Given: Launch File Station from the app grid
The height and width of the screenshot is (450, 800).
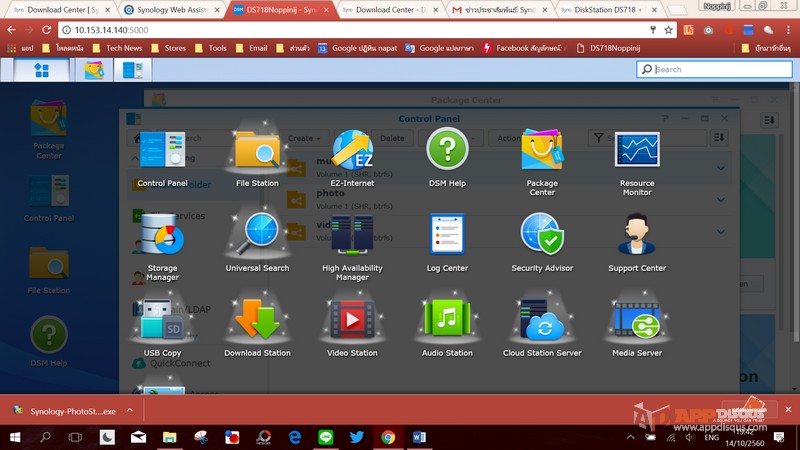Looking at the screenshot, I should pyautogui.click(x=257, y=159).
